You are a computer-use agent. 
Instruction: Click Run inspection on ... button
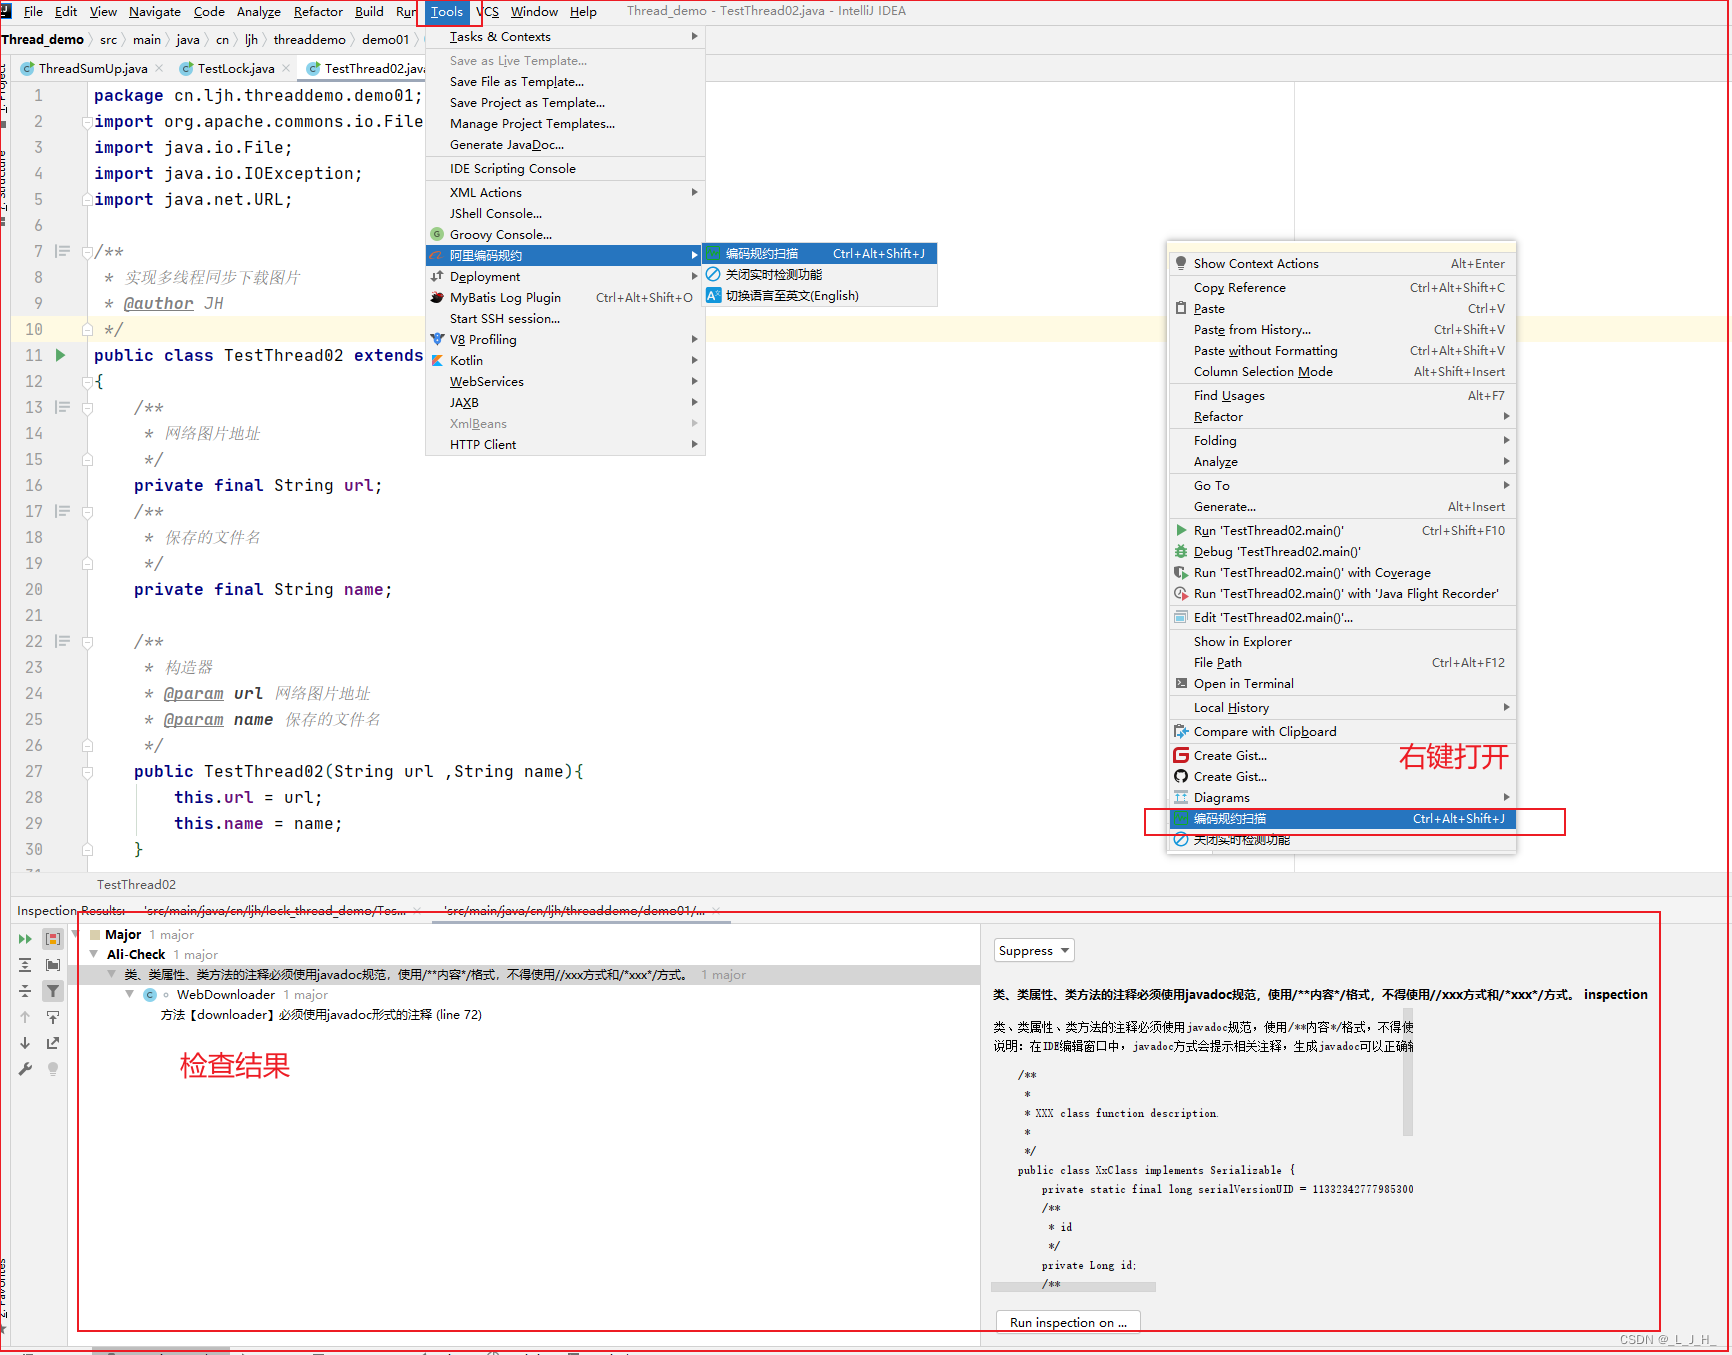(x=1068, y=1322)
